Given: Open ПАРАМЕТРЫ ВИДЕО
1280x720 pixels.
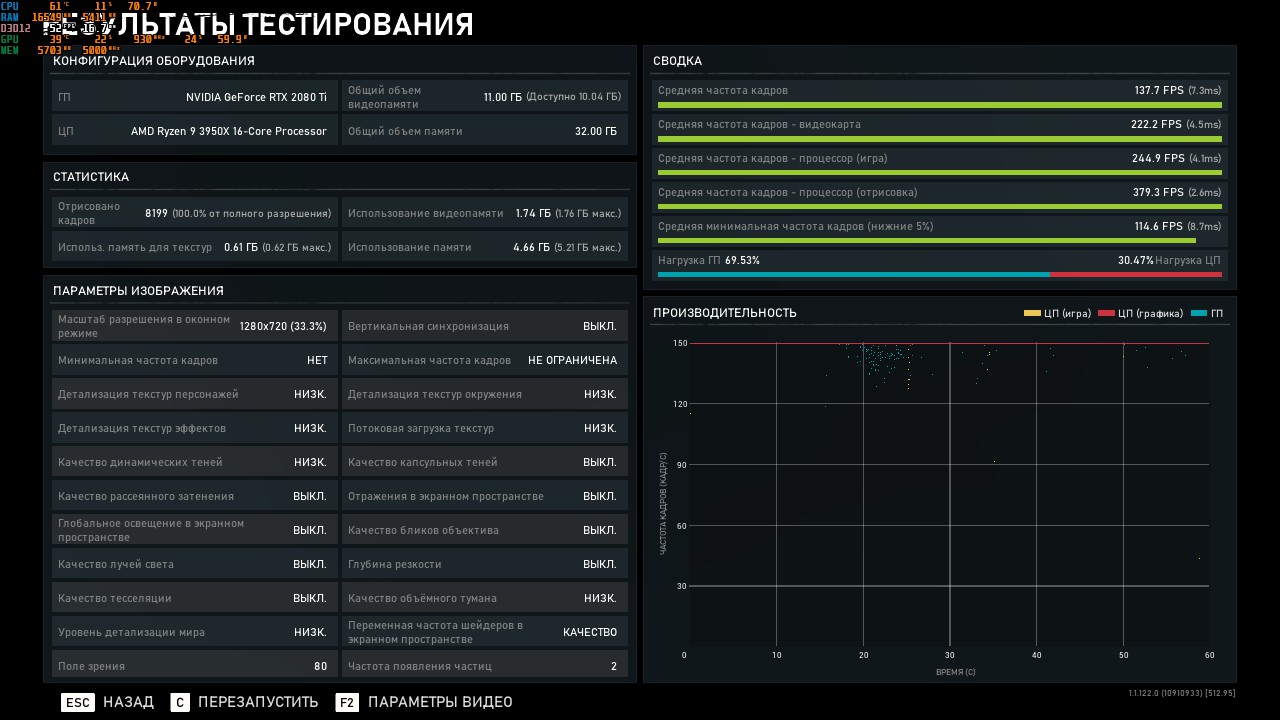Looking at the screenshot, I should (x=440, y=702).
